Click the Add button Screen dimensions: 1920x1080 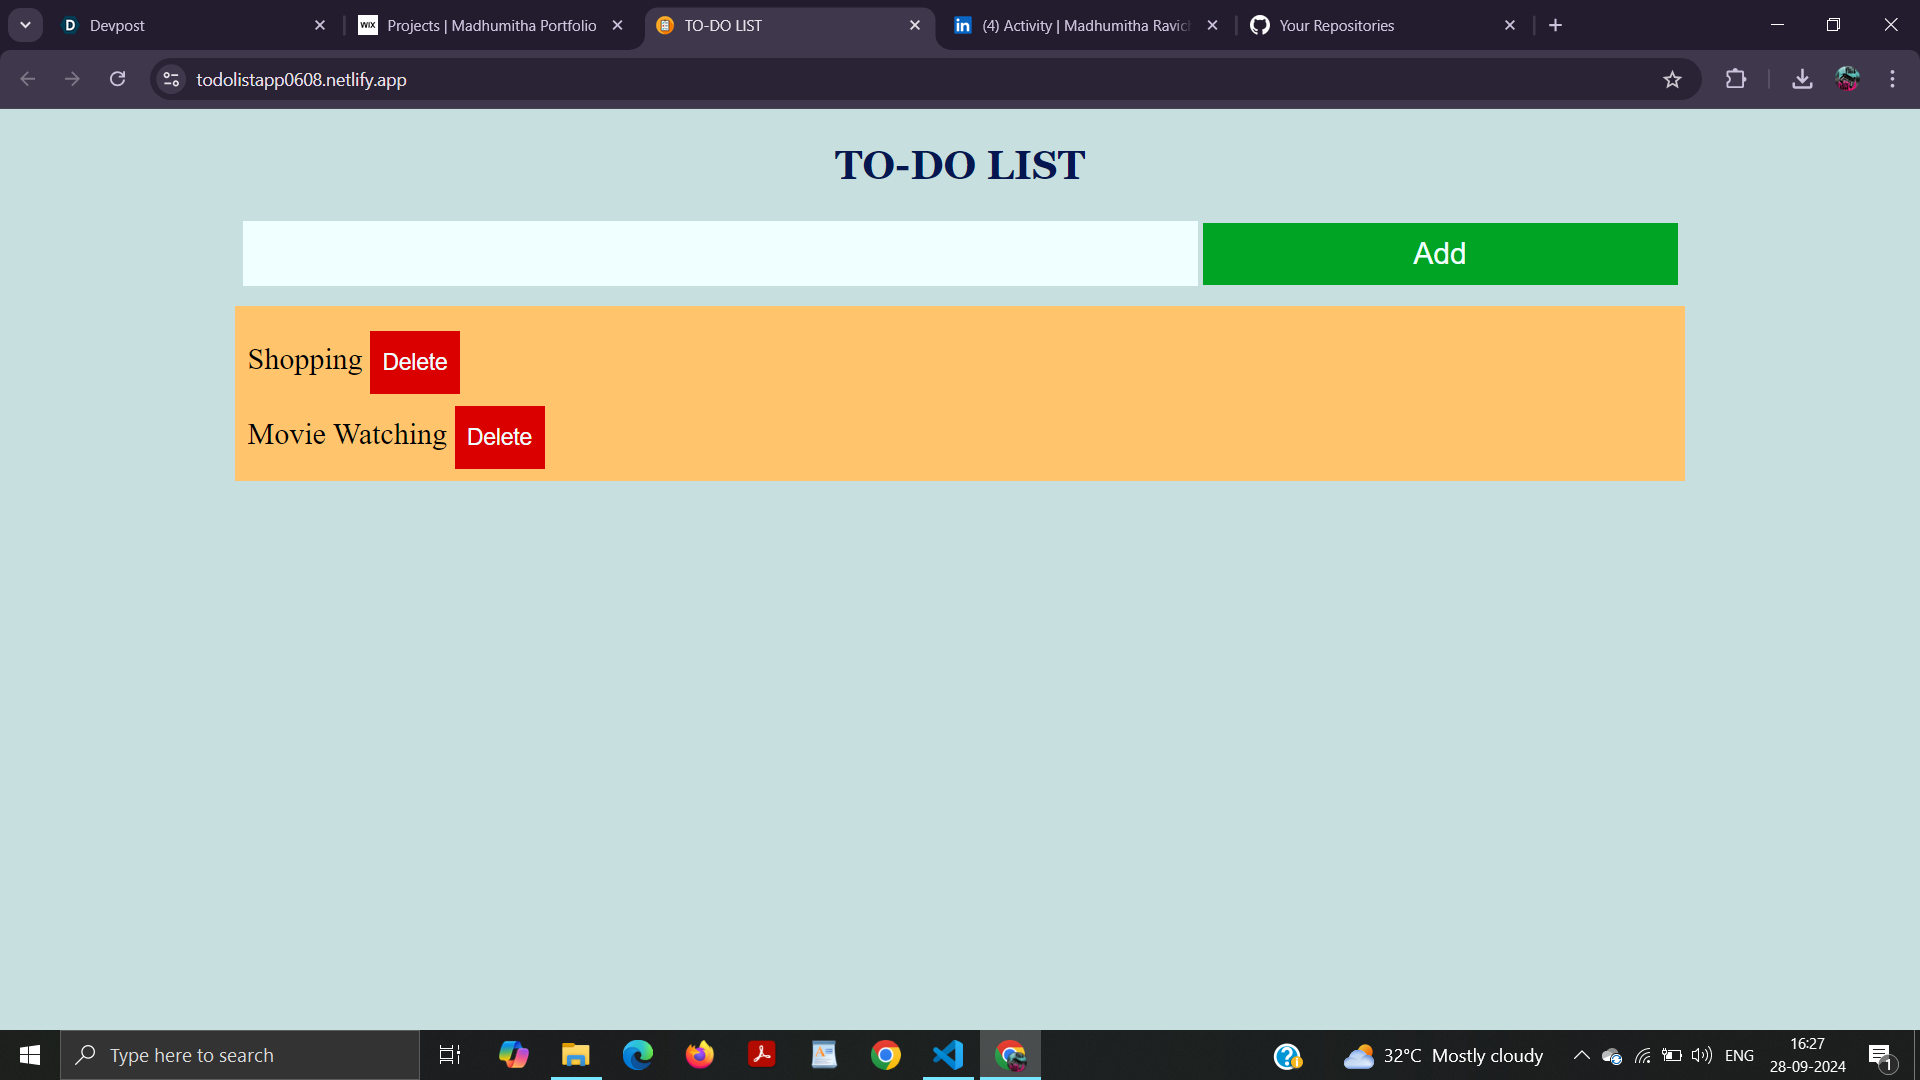tap(1439, 253)
